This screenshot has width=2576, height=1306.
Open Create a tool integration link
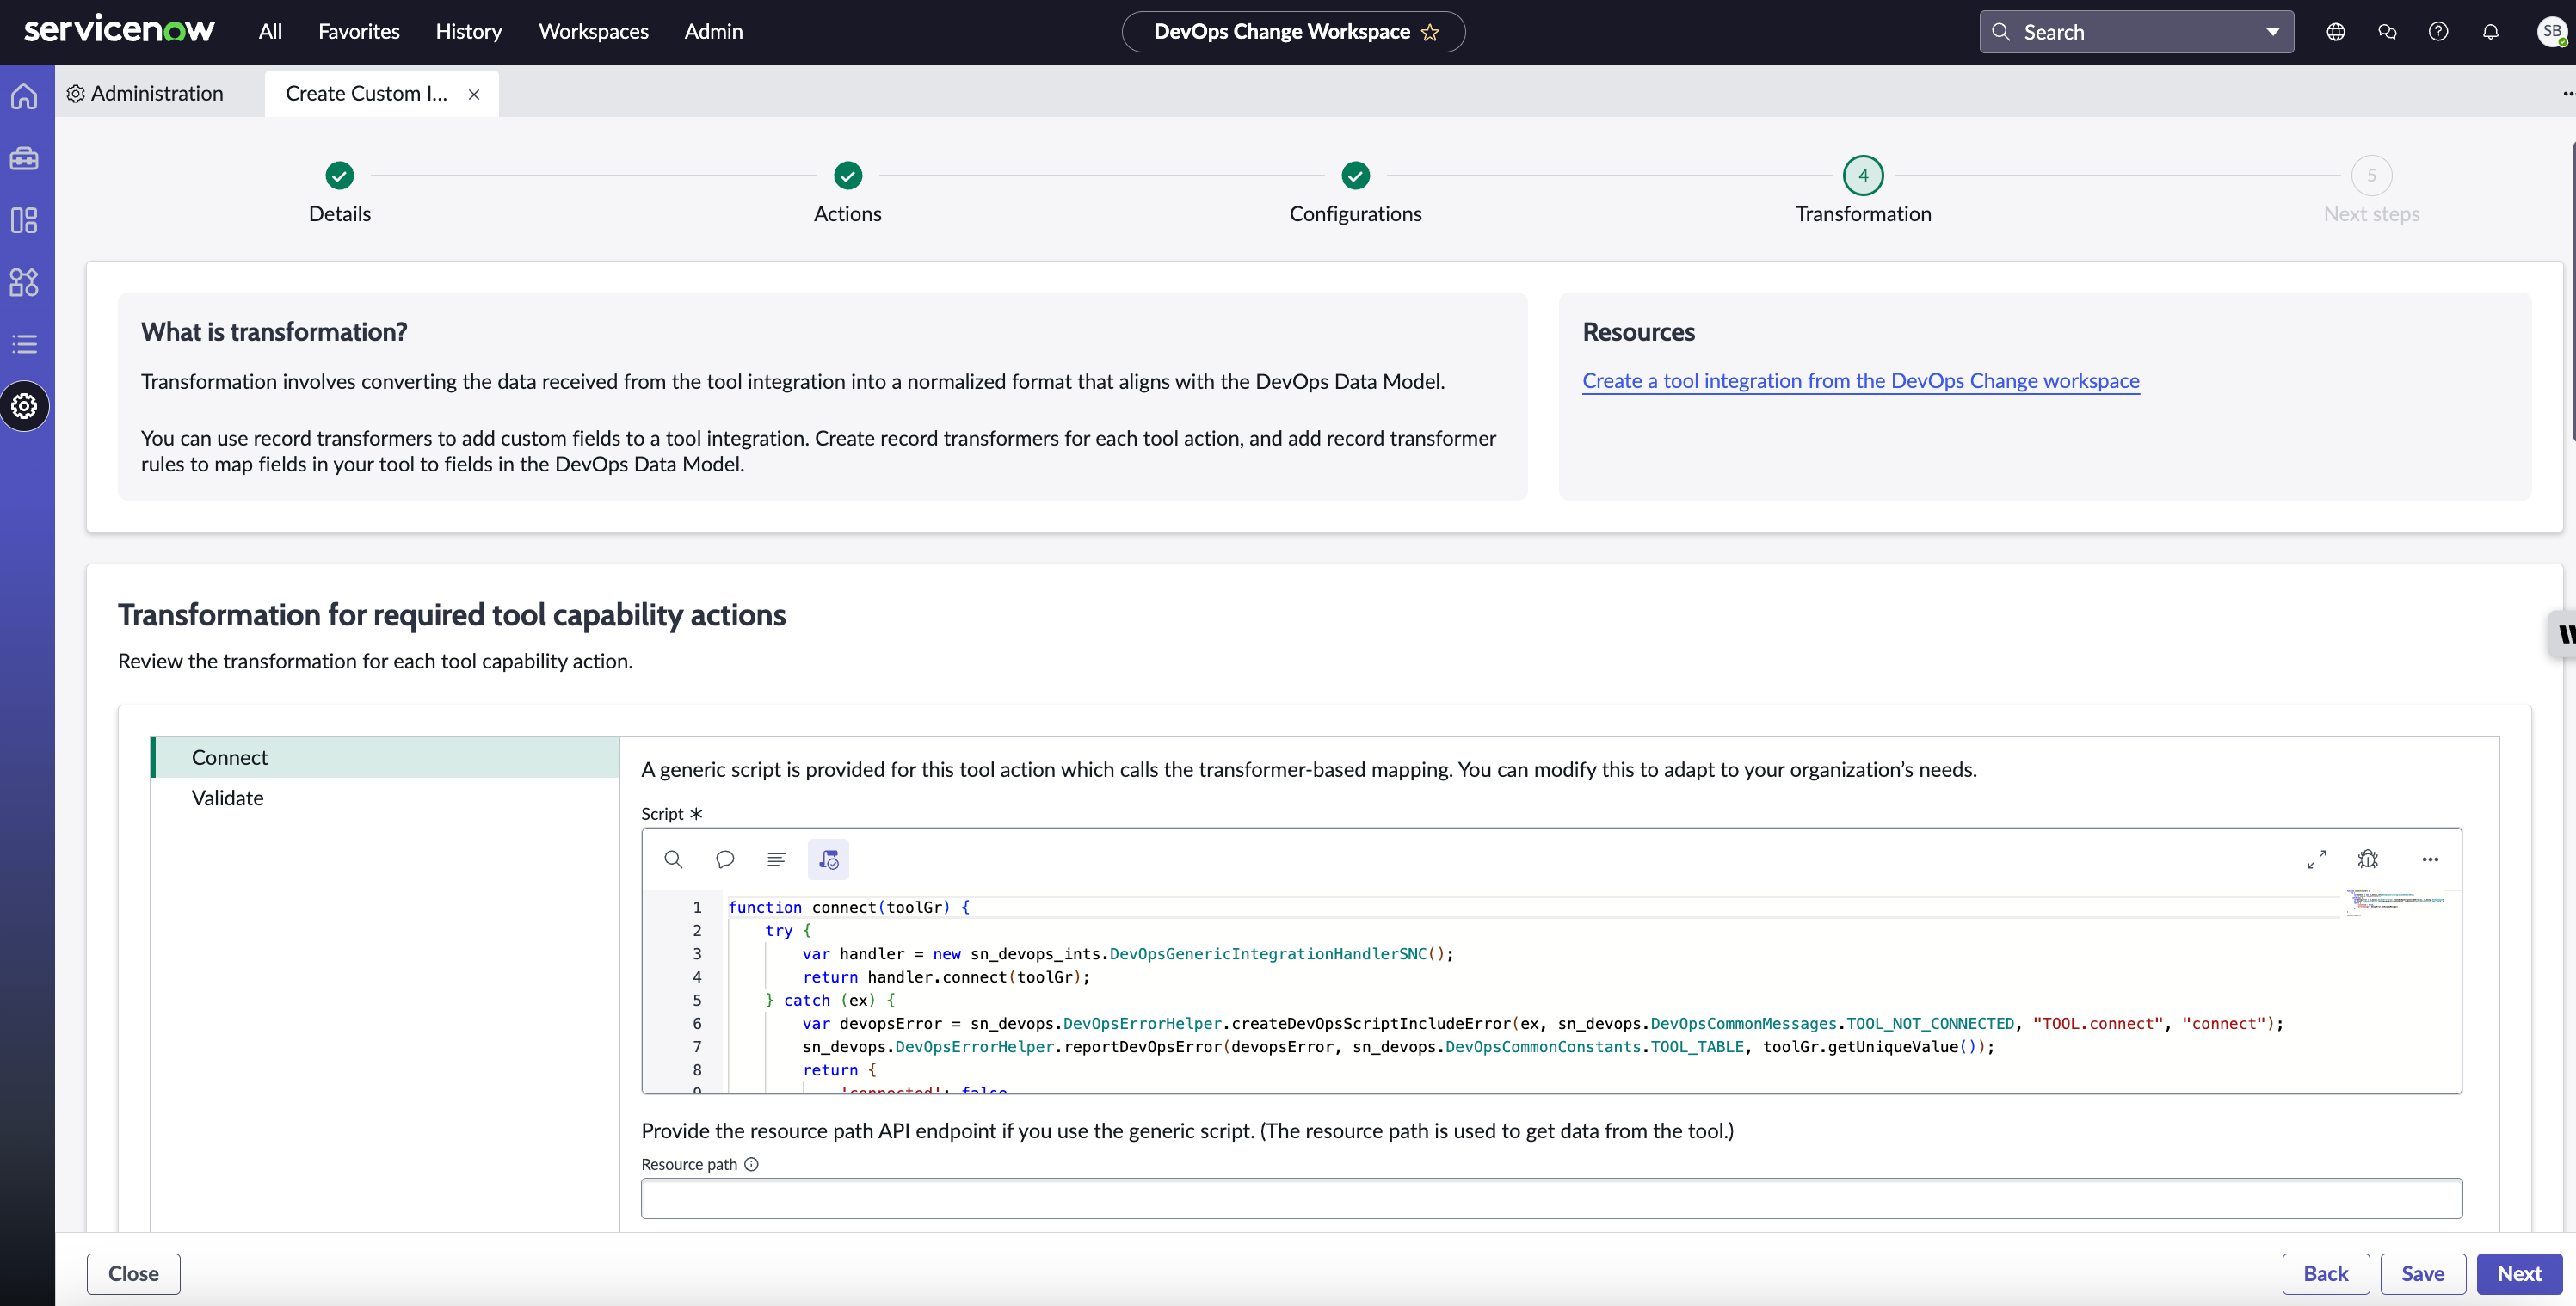coord(1860,381)
